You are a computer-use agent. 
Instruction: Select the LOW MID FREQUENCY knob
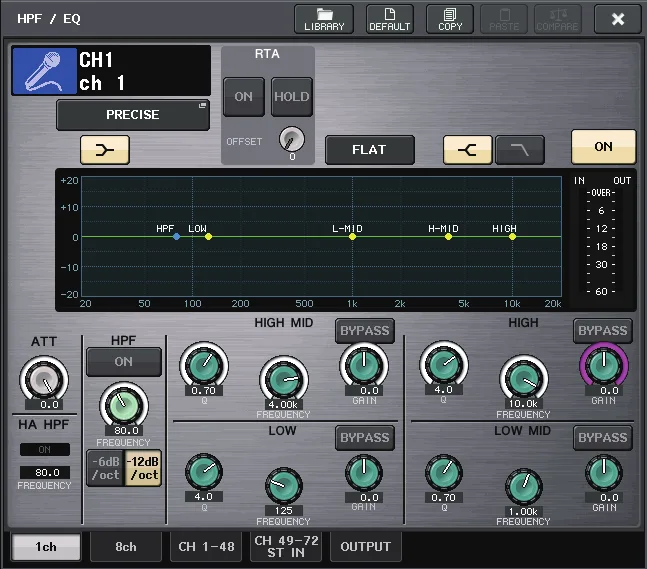[524, 487]
